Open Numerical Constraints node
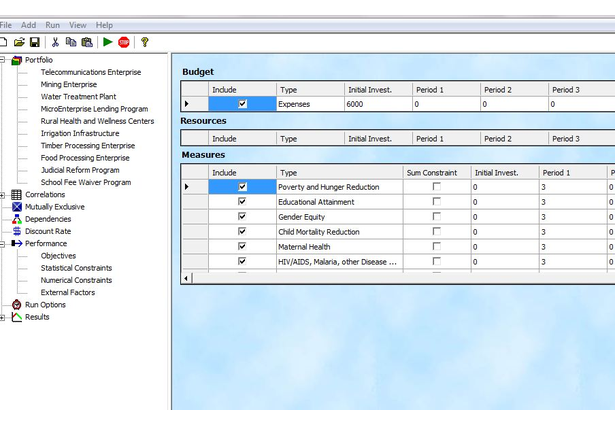The image size is (615, 424). click(76, 280)
